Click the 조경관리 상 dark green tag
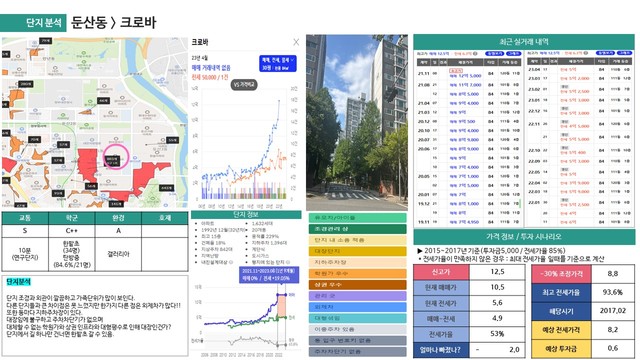 click(358, 229)
